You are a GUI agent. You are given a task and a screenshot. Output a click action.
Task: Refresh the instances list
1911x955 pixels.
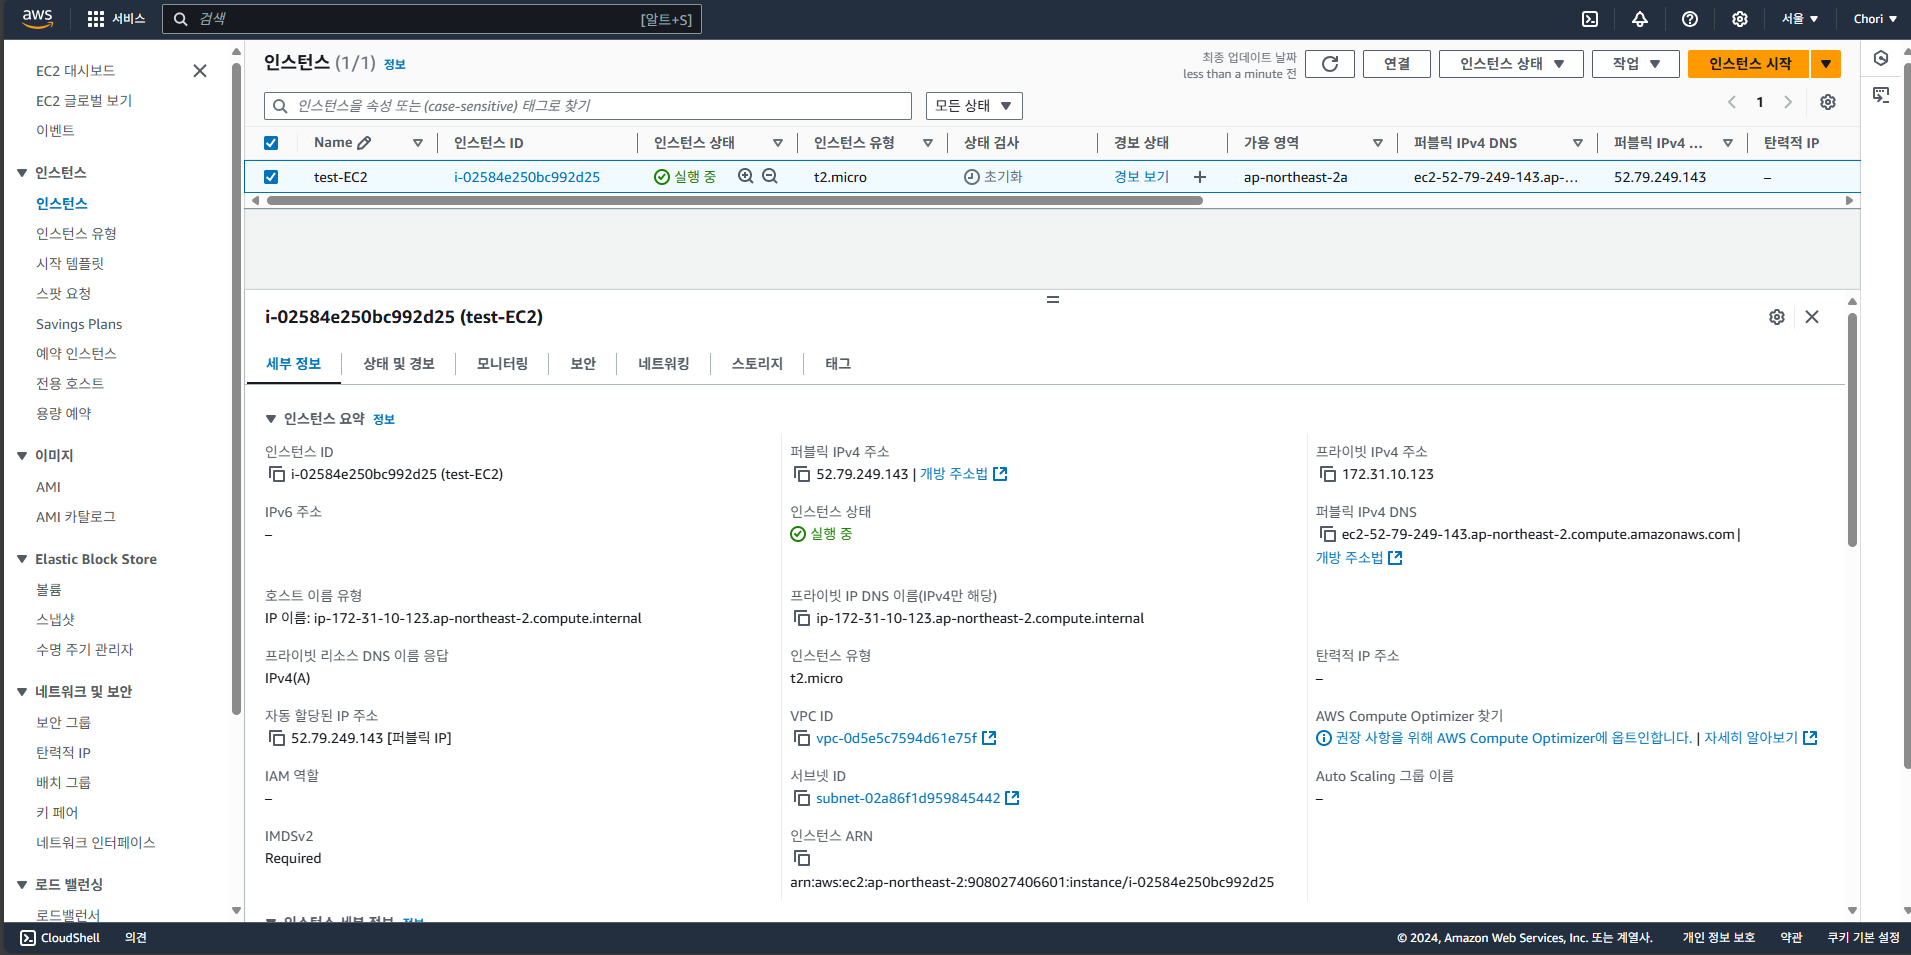[1330, 64]
